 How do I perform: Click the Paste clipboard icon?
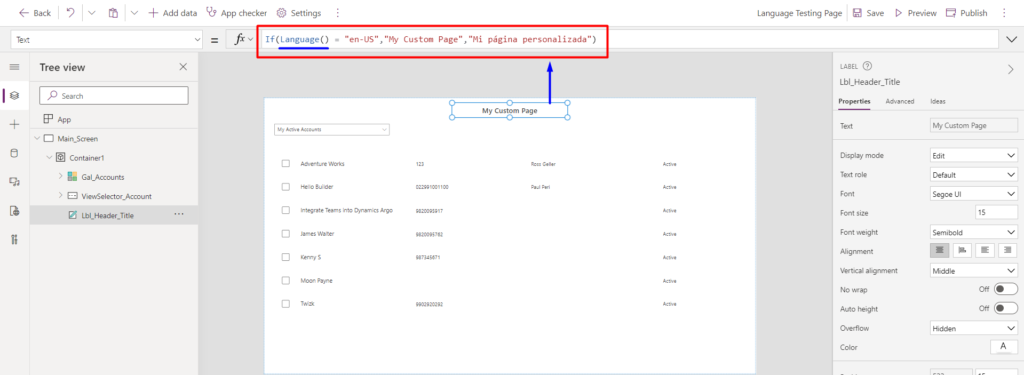(113, 13)
